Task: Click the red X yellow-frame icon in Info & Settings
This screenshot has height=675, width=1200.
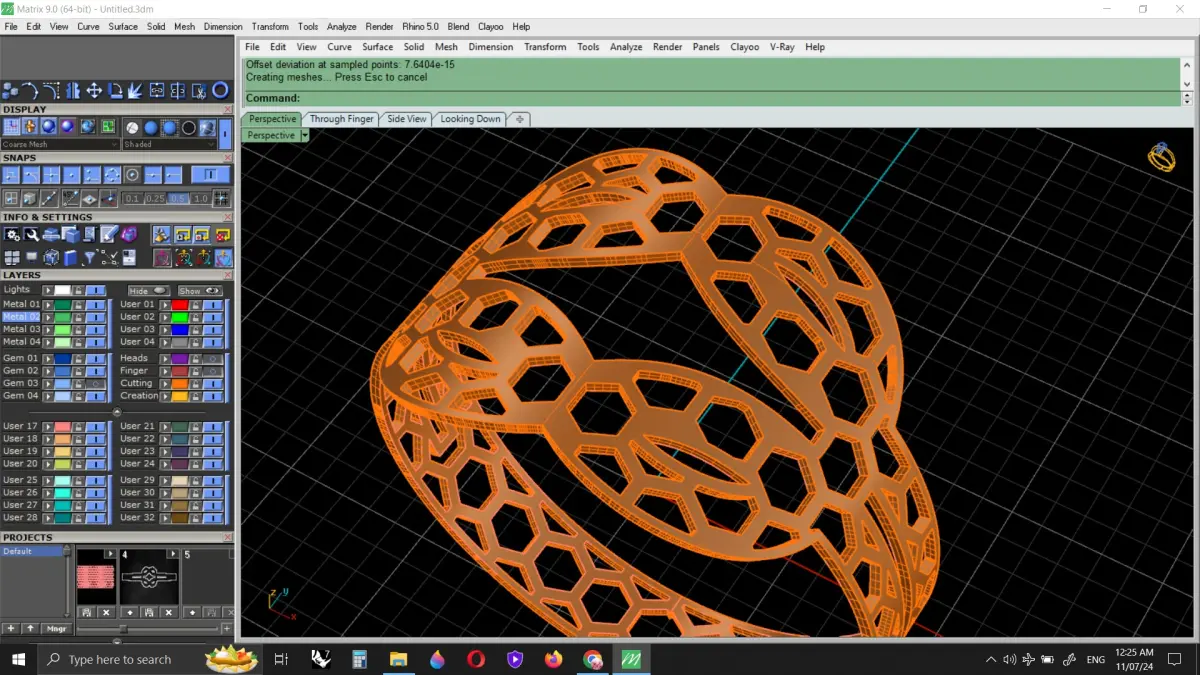Action: (222, 235)
